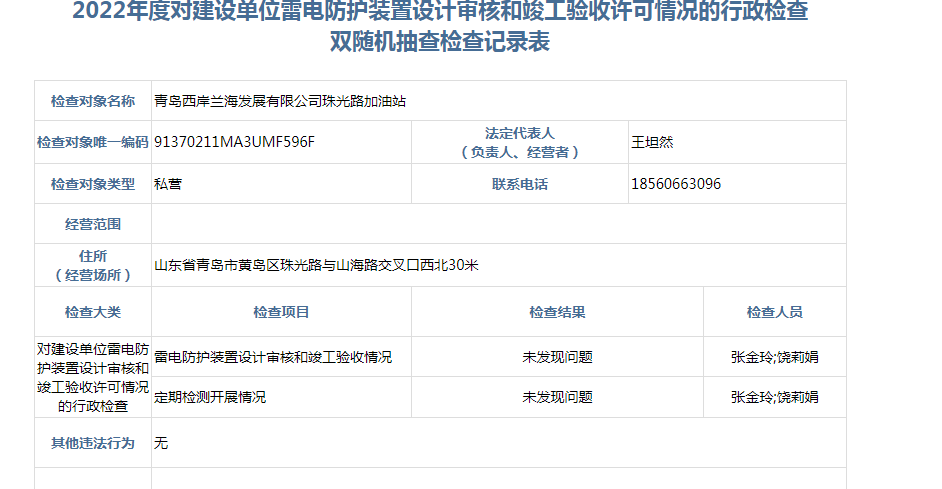Click the 检查对象名称 label cell

(93, 102)
